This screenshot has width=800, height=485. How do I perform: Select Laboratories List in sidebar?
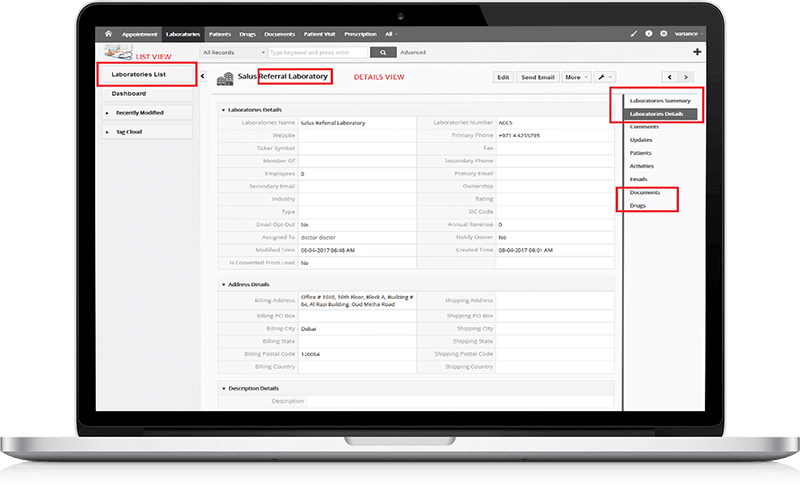pyautogui.click(x=147, y=74)
